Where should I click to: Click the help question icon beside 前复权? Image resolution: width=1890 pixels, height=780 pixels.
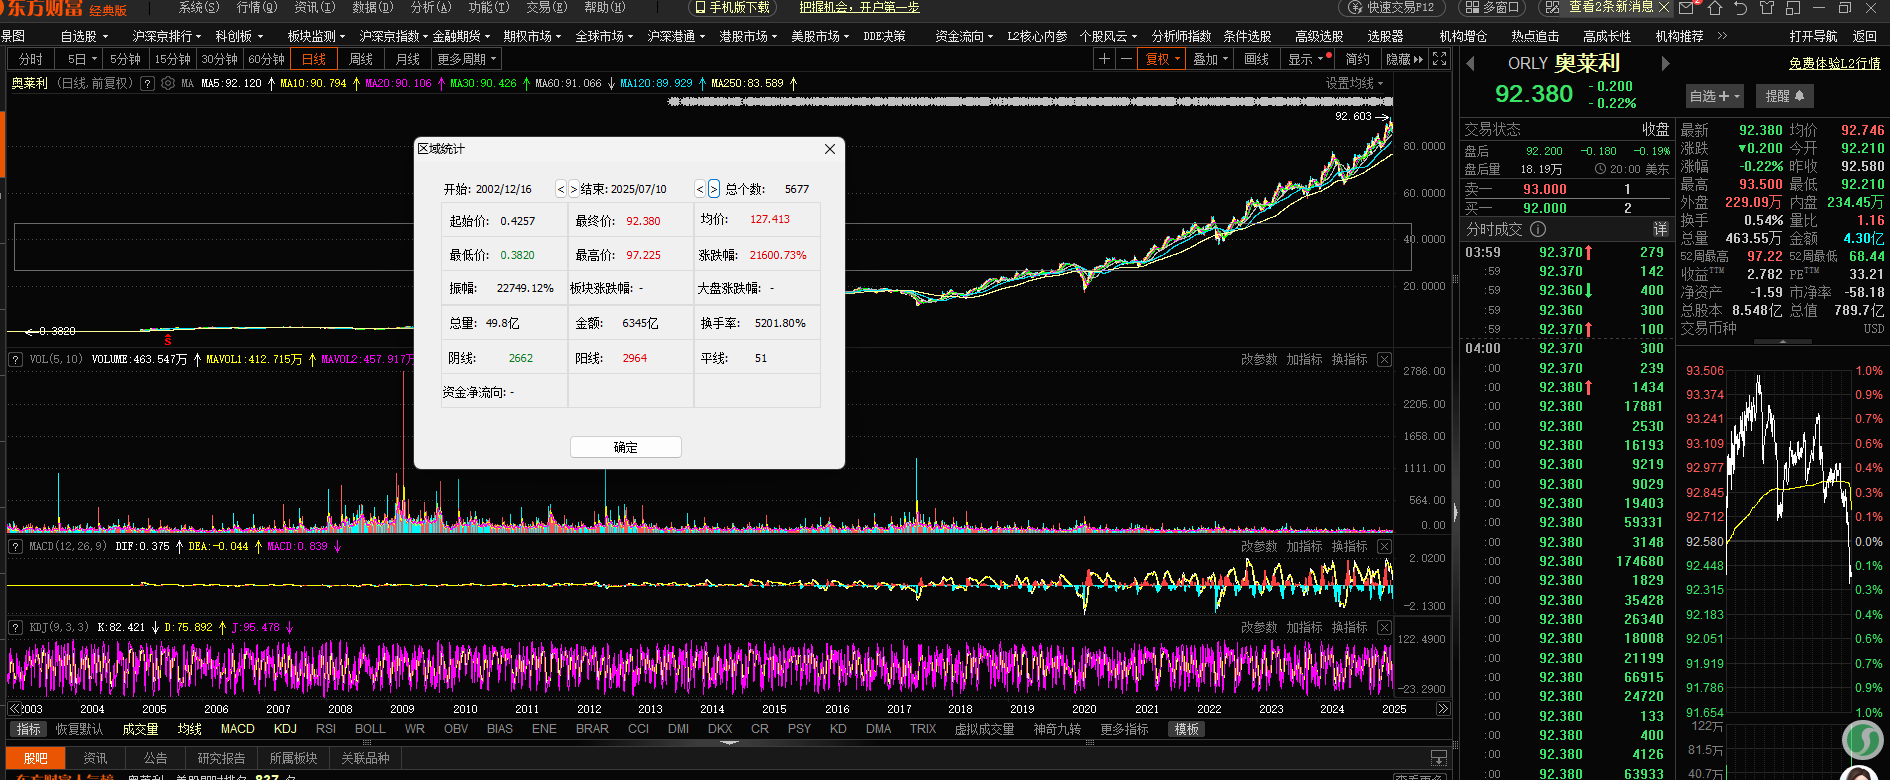click(x=148, y=83)
